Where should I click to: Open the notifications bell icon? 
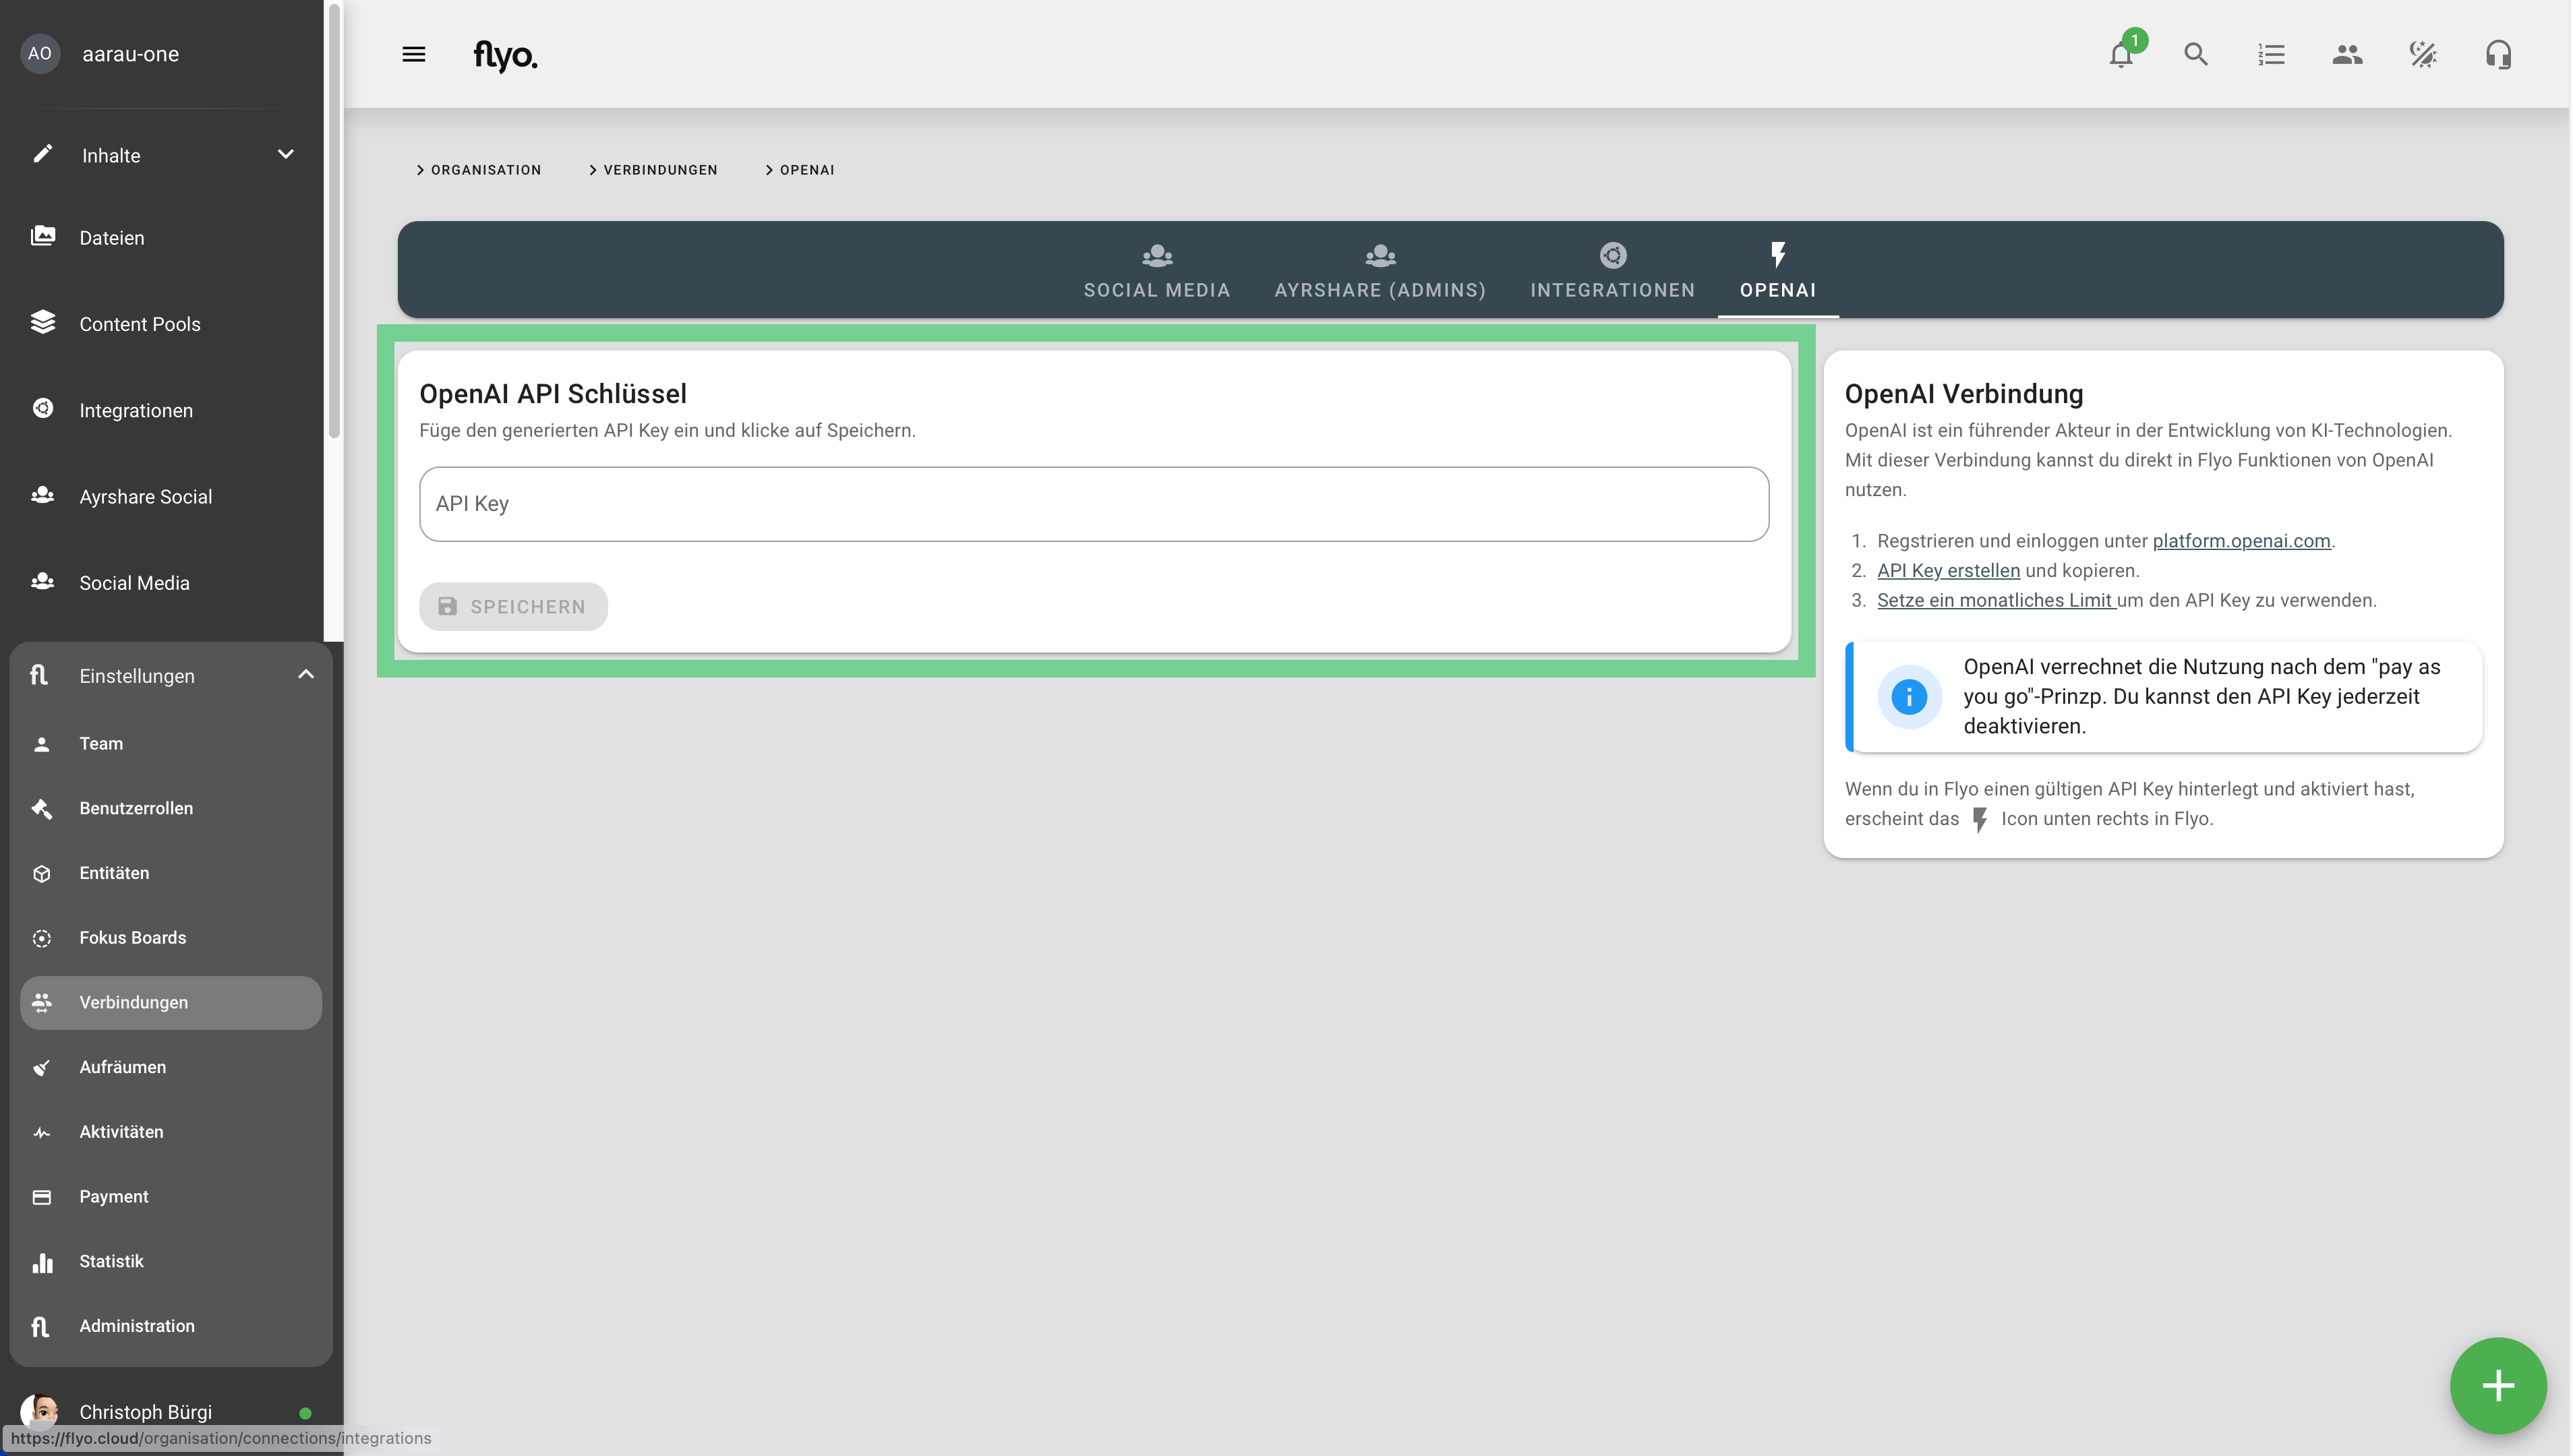point(2120,54)
